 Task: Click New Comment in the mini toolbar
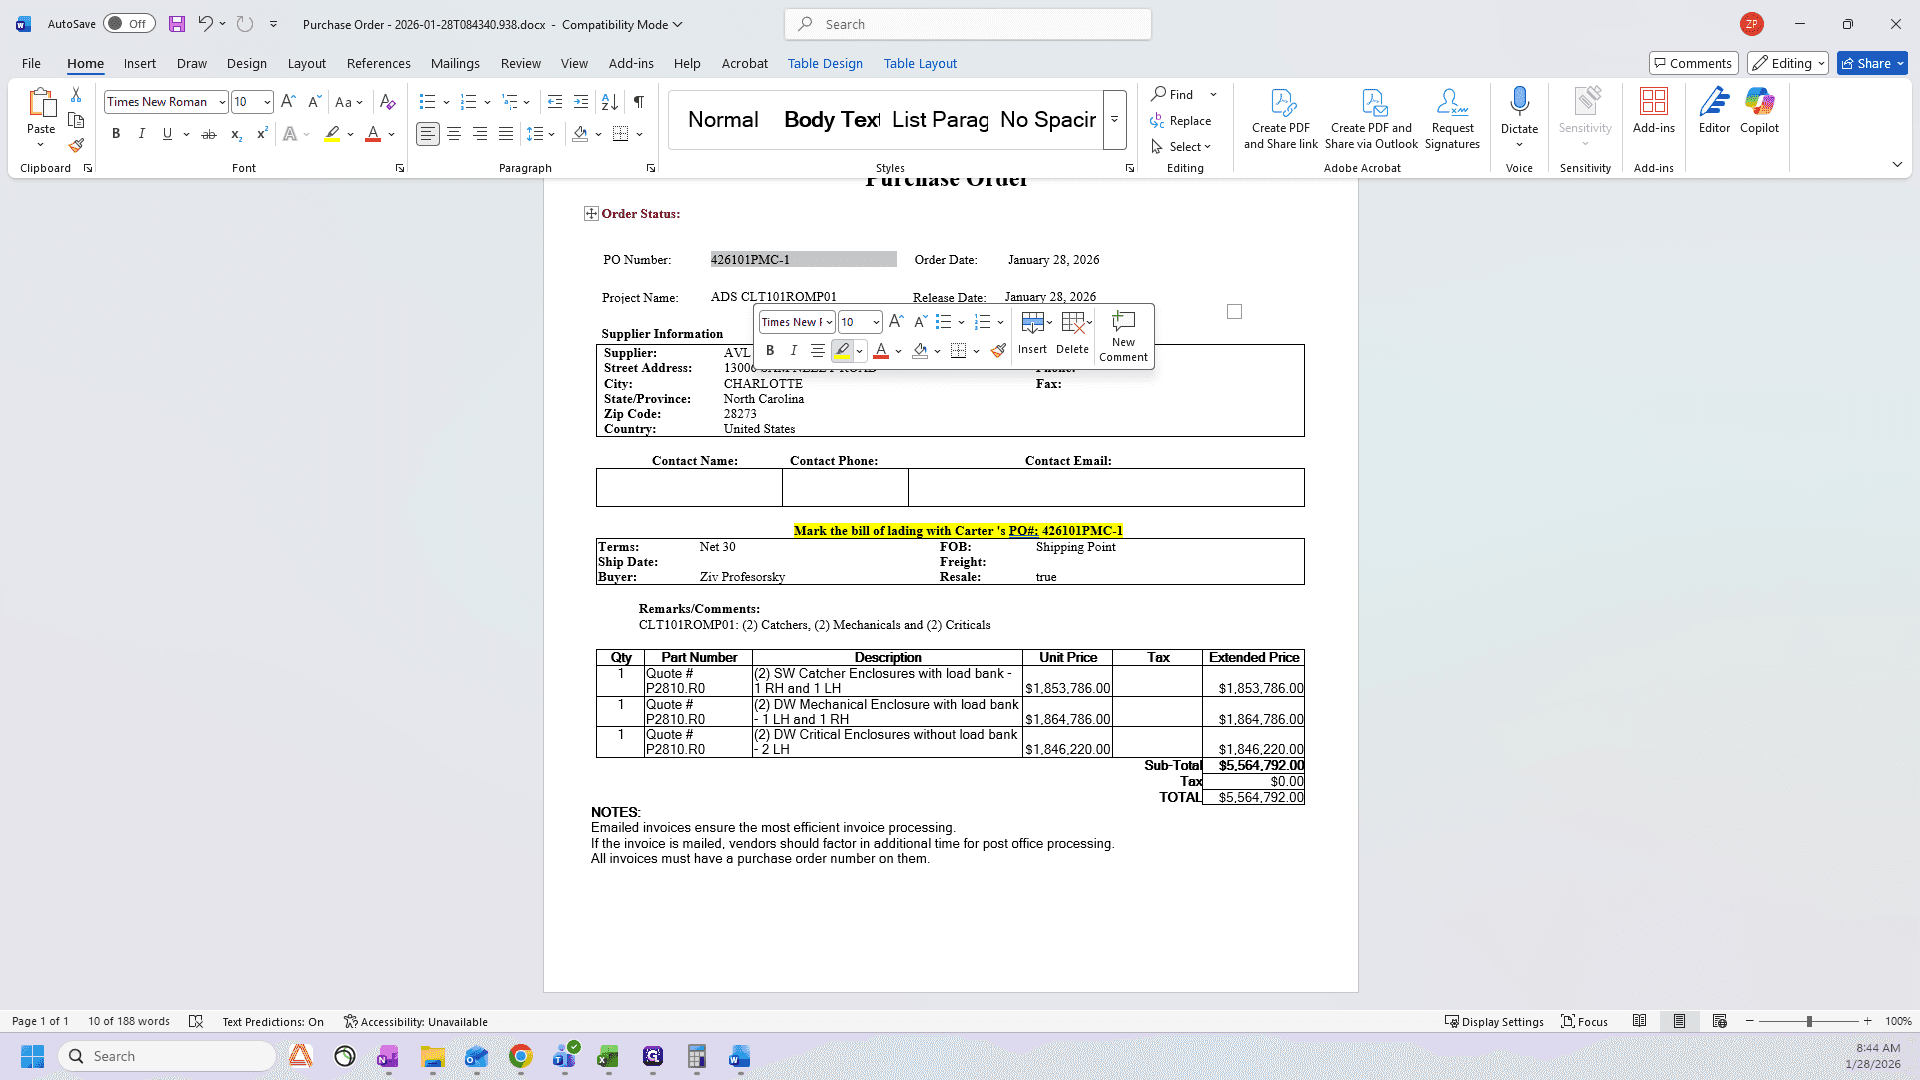click(1123, 336)
